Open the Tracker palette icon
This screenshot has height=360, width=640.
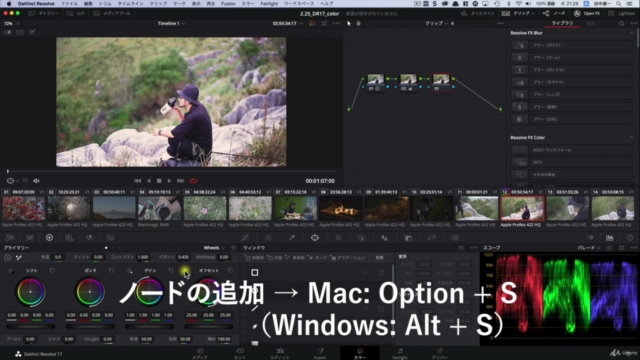pyautogui.click(x=338, y=238)
